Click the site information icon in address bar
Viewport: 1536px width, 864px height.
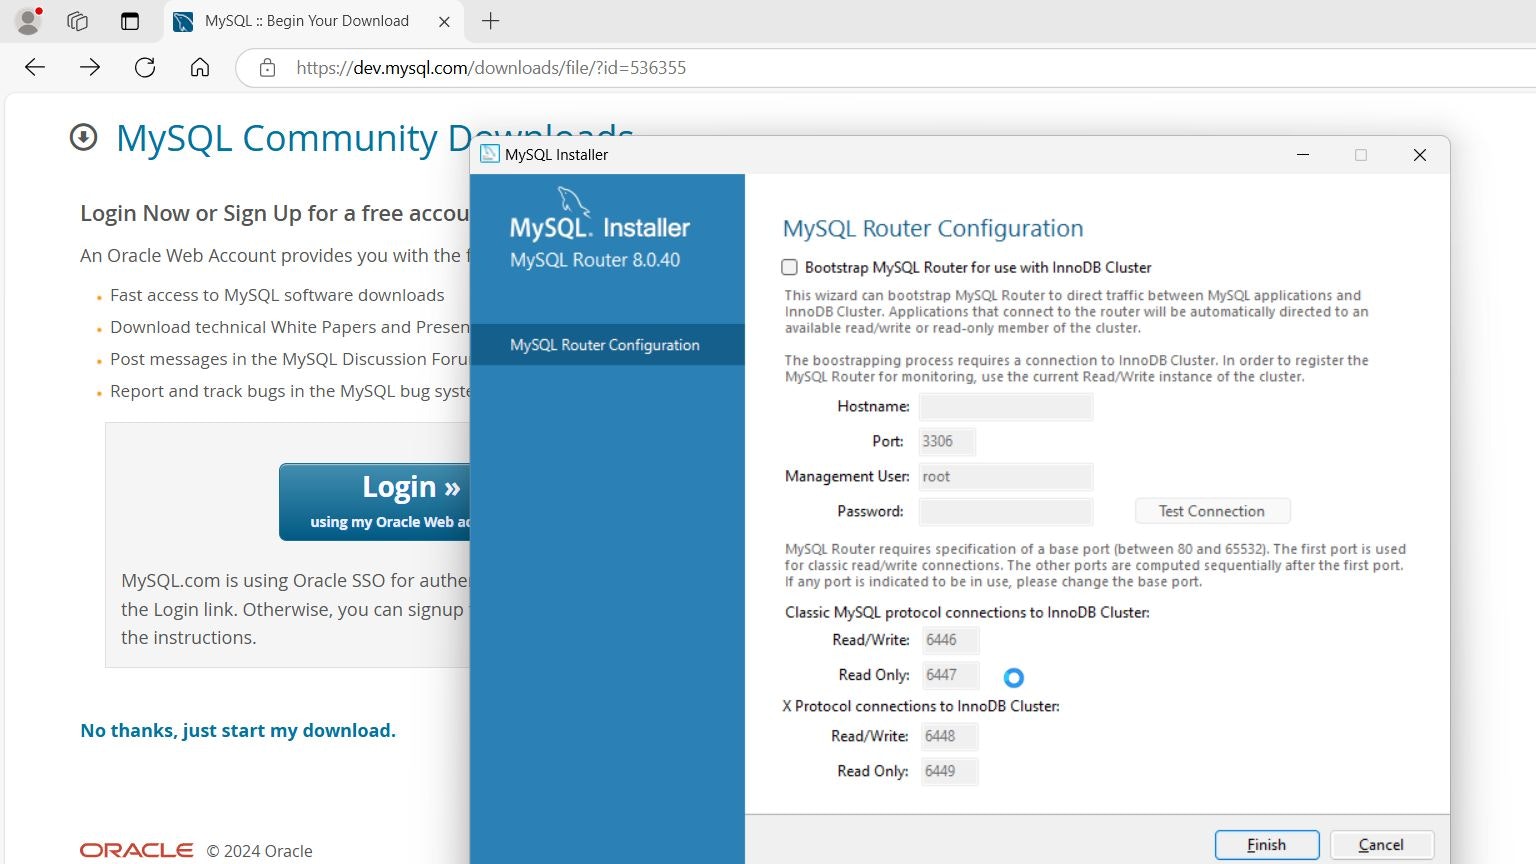coord(266,67)
